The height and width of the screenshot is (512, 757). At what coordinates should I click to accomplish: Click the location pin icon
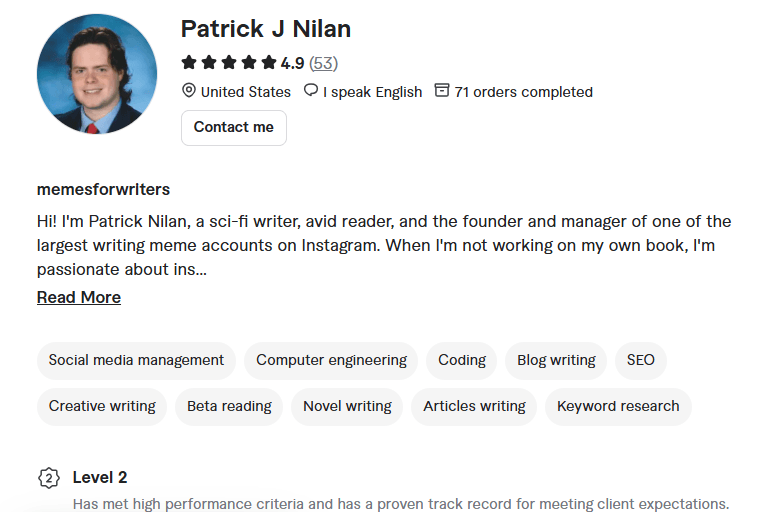point(188,91)
